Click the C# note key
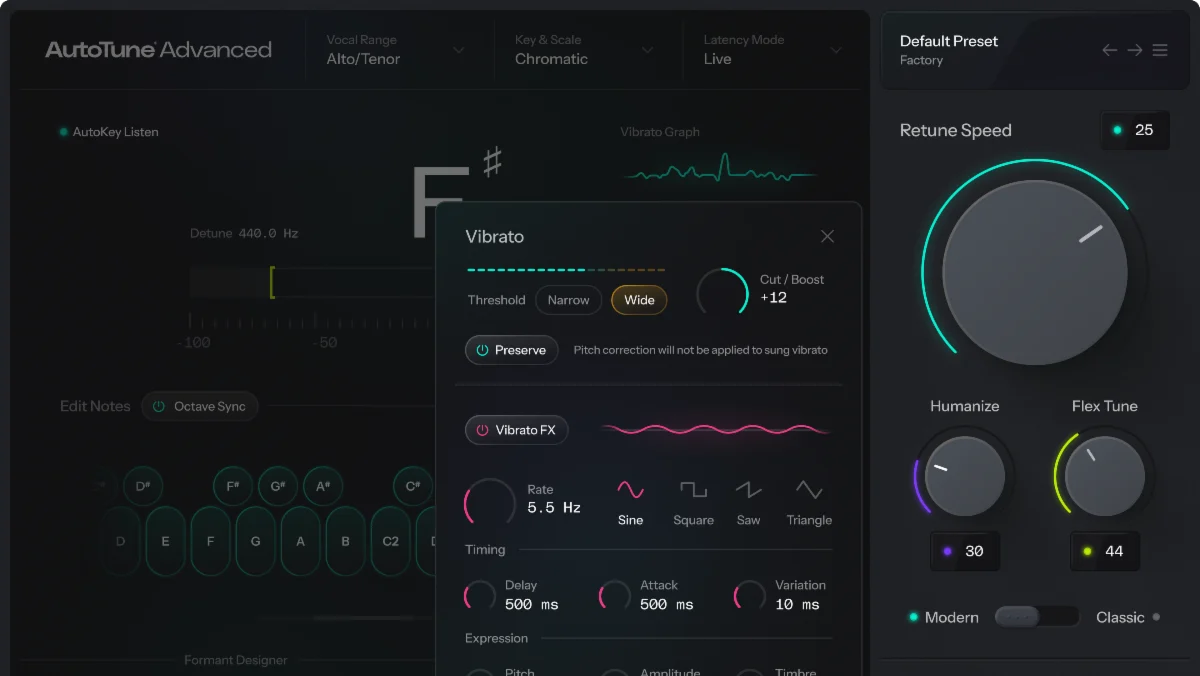The height and width of the screenshot is (676, 1200). click(413, 486)
